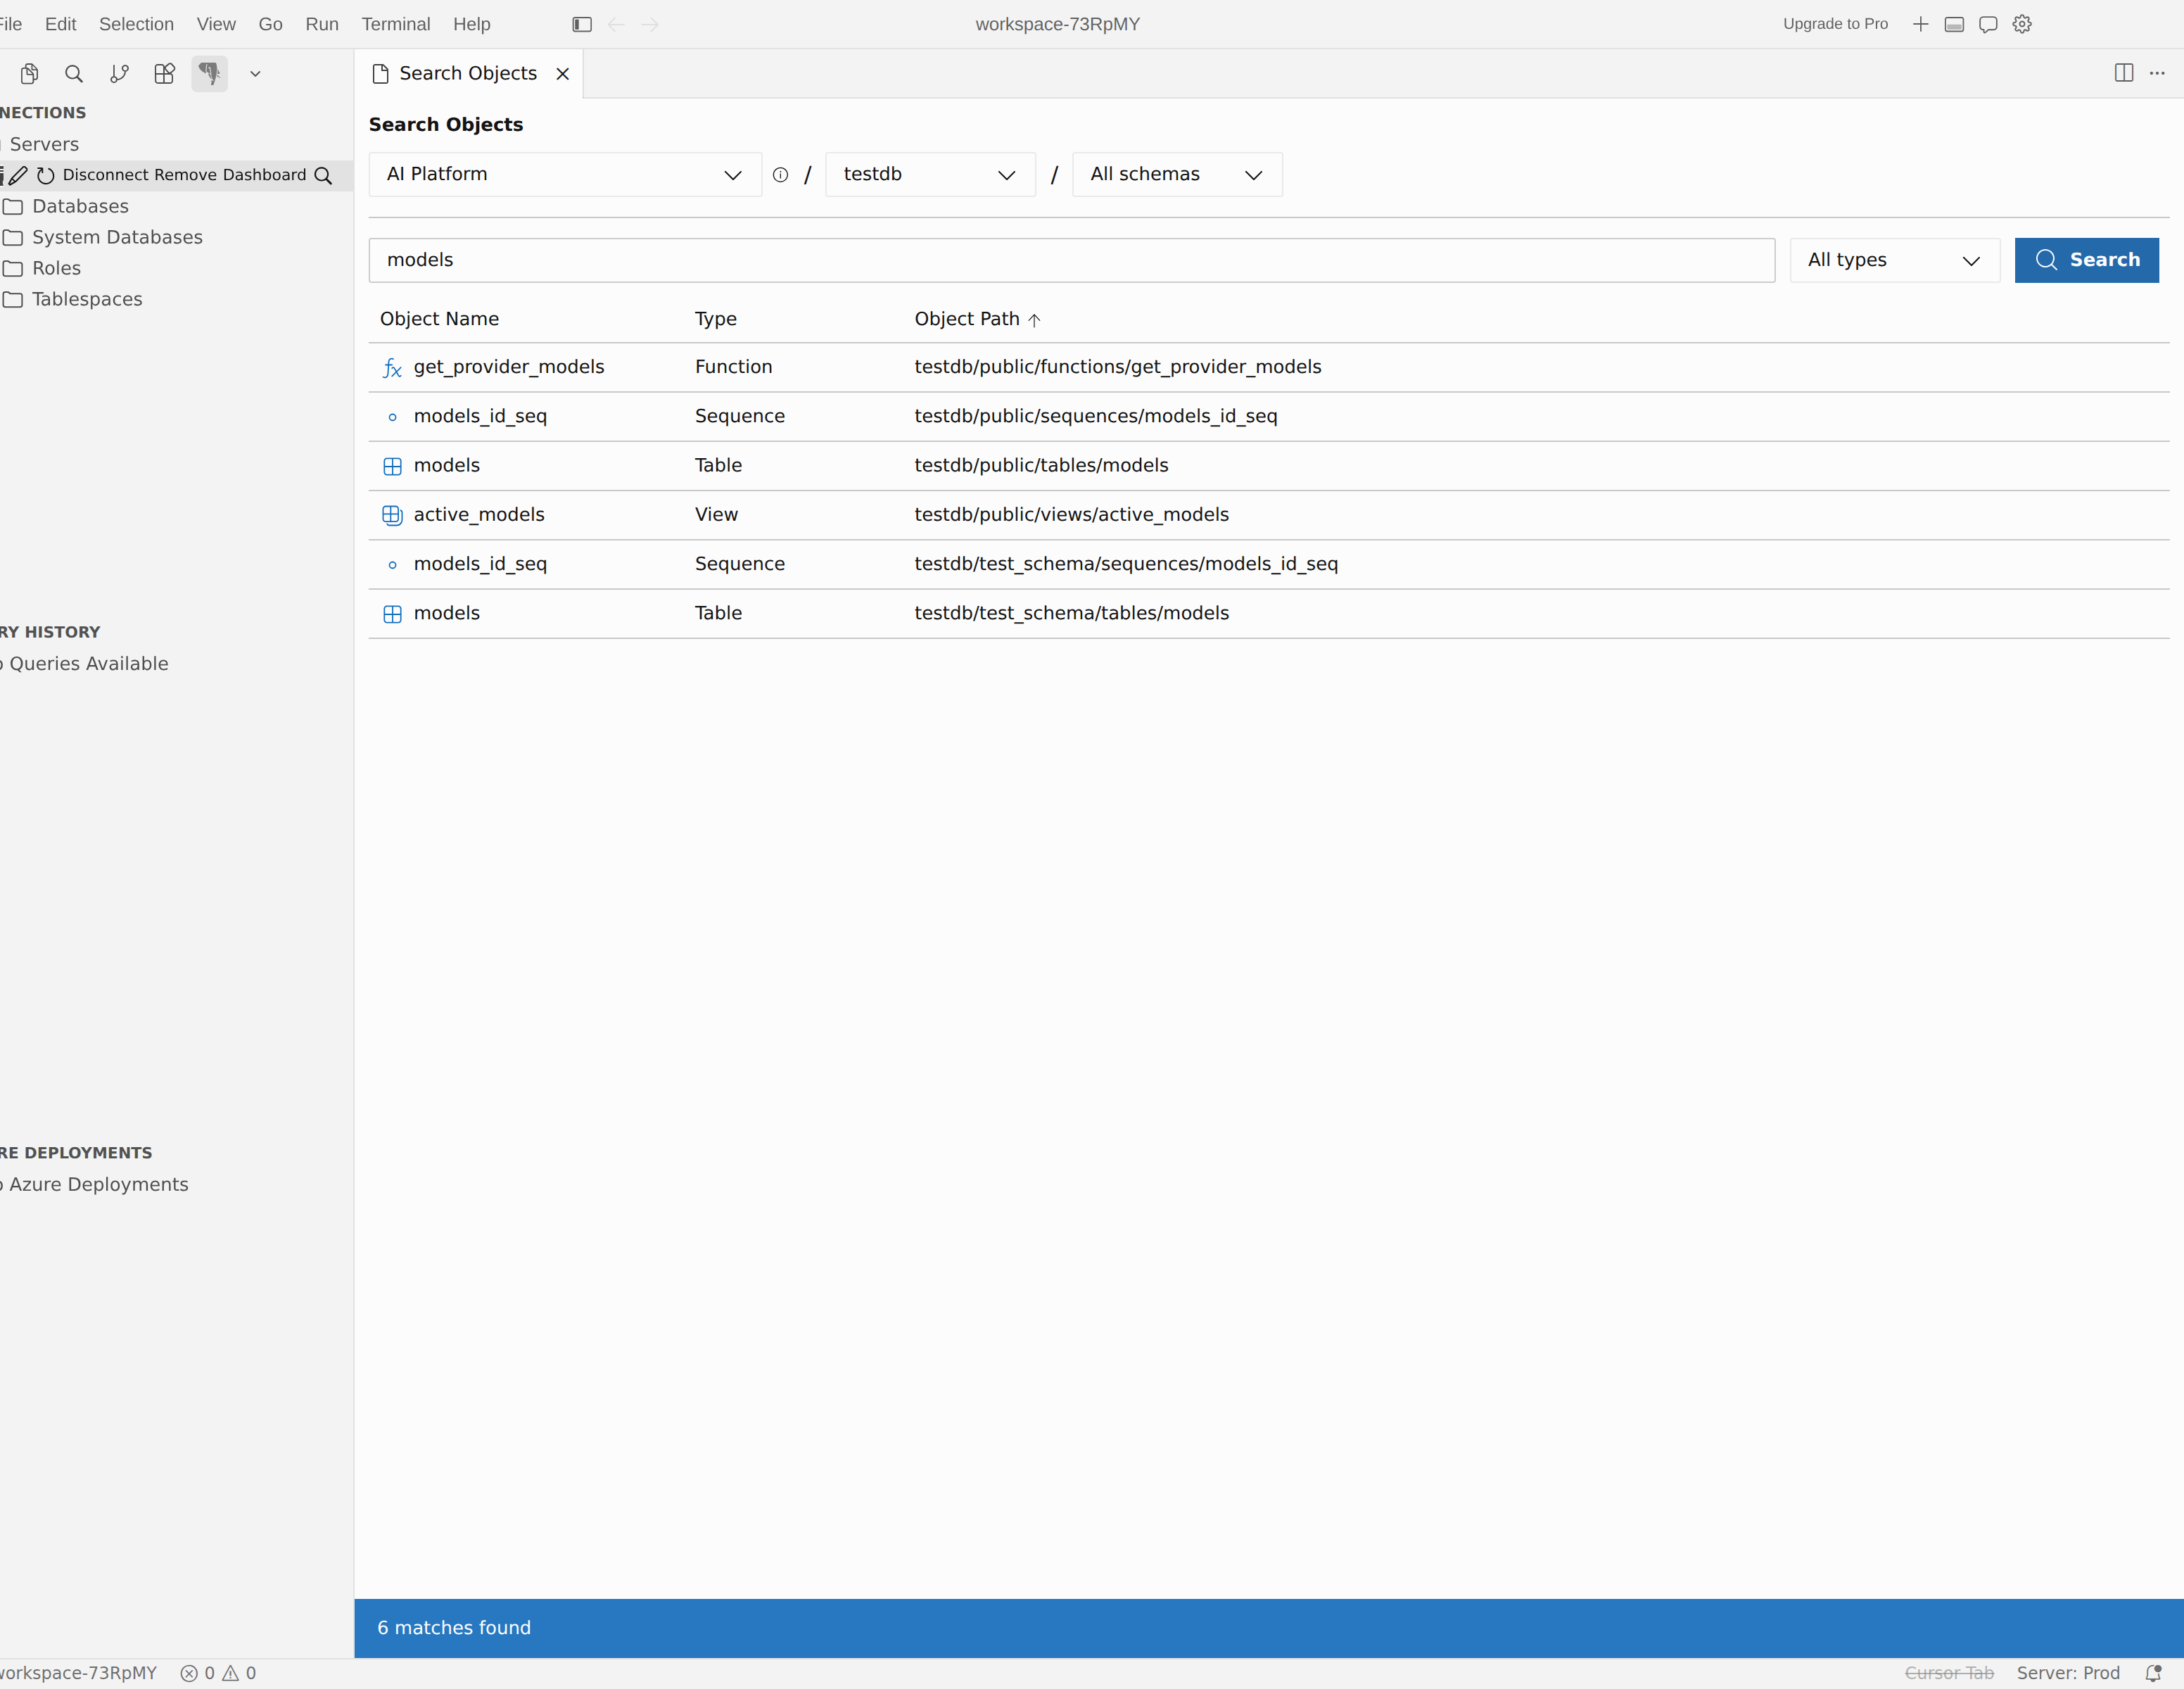The image size is (2184, 1689).
Task: Click the search objects magnifier on server row
Action: point(323,175)
